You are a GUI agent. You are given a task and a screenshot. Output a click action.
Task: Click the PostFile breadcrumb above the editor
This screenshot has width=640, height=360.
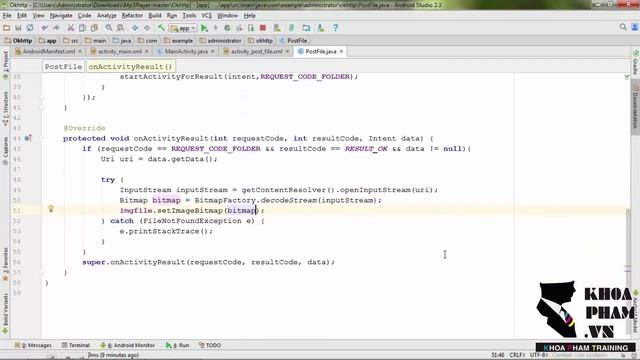tap(63, 67)
